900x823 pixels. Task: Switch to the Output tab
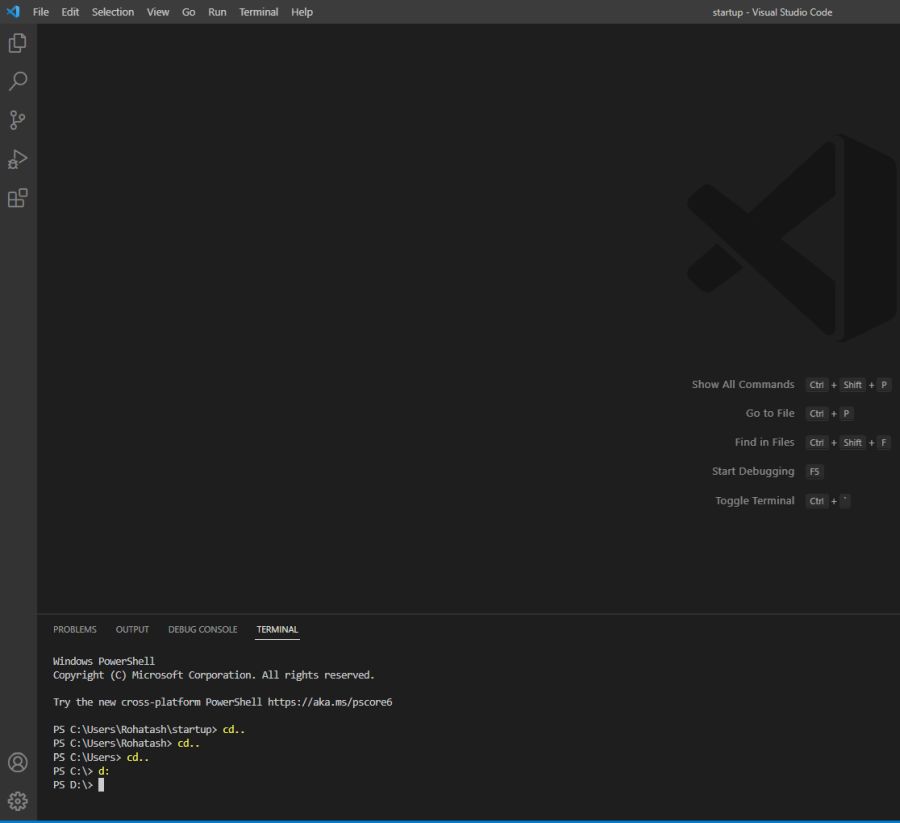pos(132,630)
